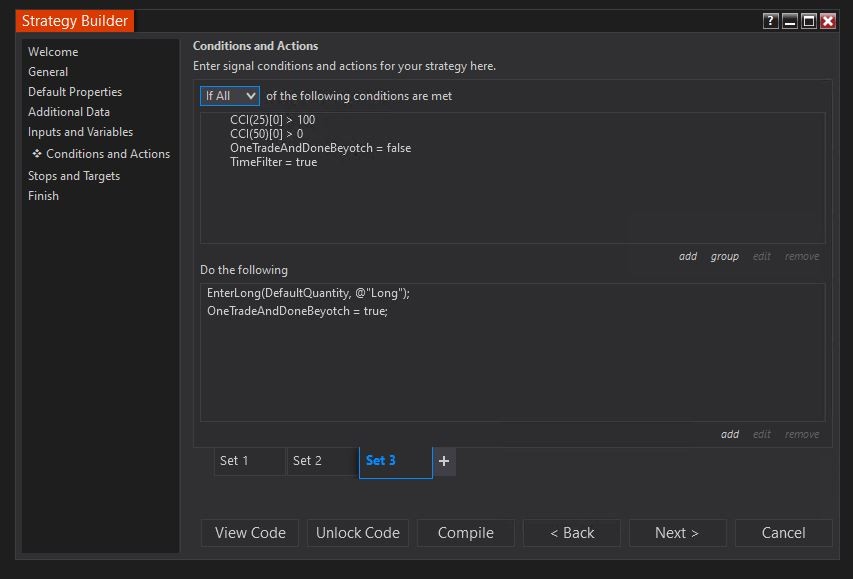The height and width of the screenshot is (579, 853).
Task: Go to Stops and Targets page
Action: [x=74, y=176]
